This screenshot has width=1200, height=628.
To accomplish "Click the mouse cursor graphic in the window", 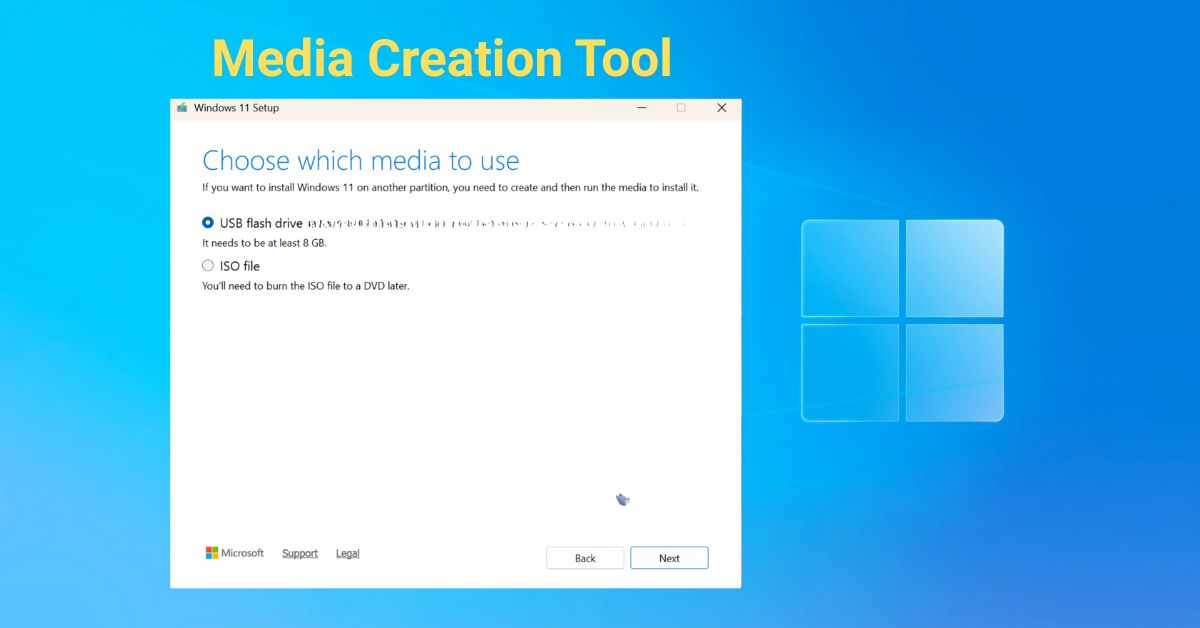I will 623,498.
